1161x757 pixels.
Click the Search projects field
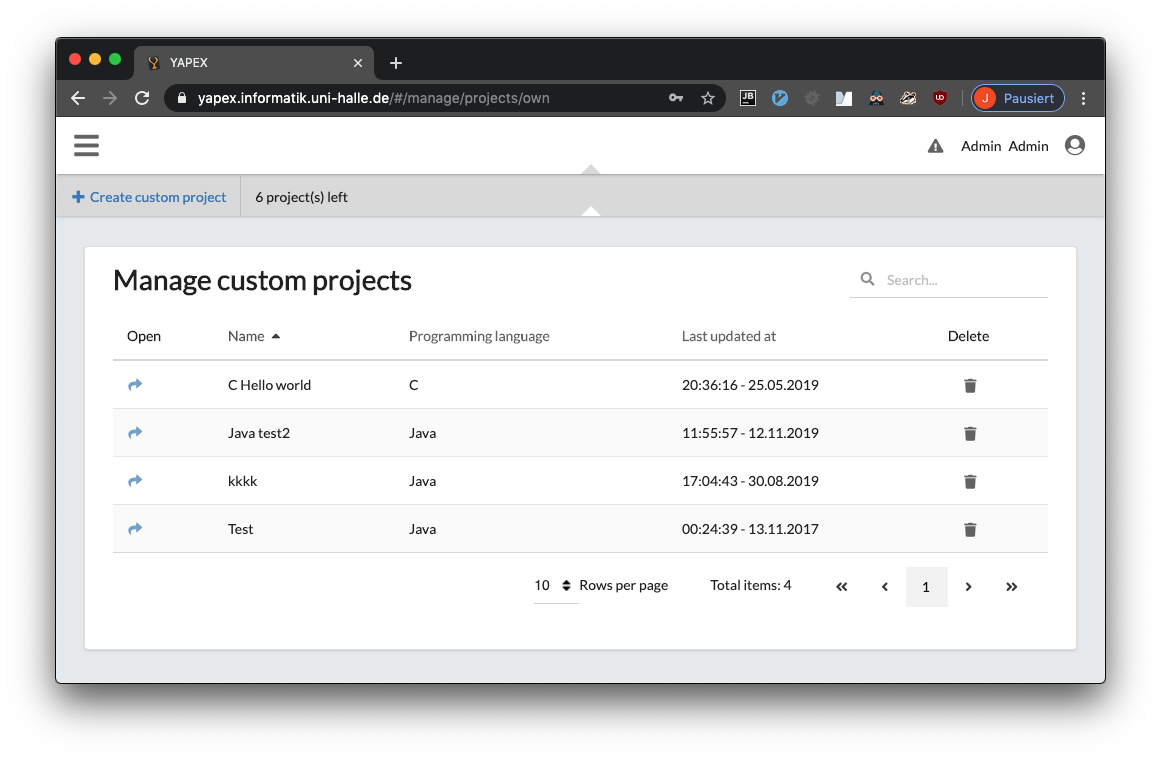pos(960,280)
